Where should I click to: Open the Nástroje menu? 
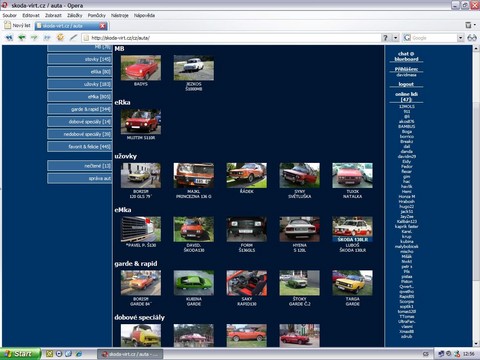click(120, 15)
